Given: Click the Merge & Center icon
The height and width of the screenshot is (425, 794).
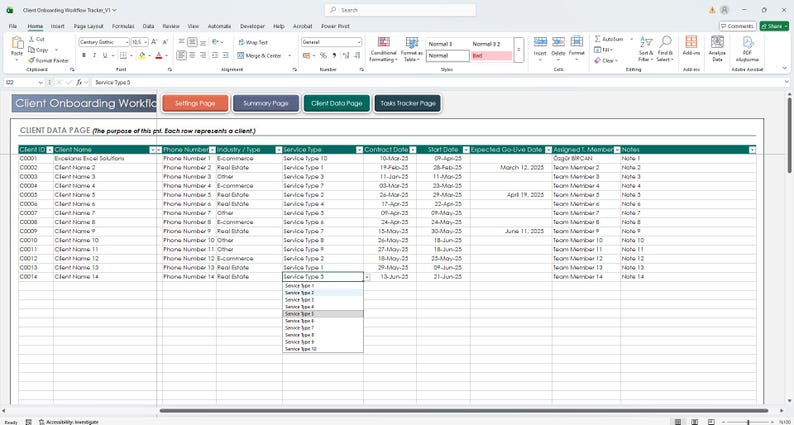Looking at the screenshot, I should [x=241, y=56].
